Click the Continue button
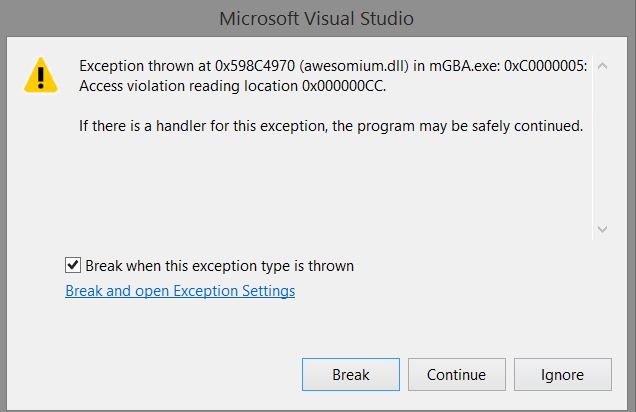 (457, 374)
